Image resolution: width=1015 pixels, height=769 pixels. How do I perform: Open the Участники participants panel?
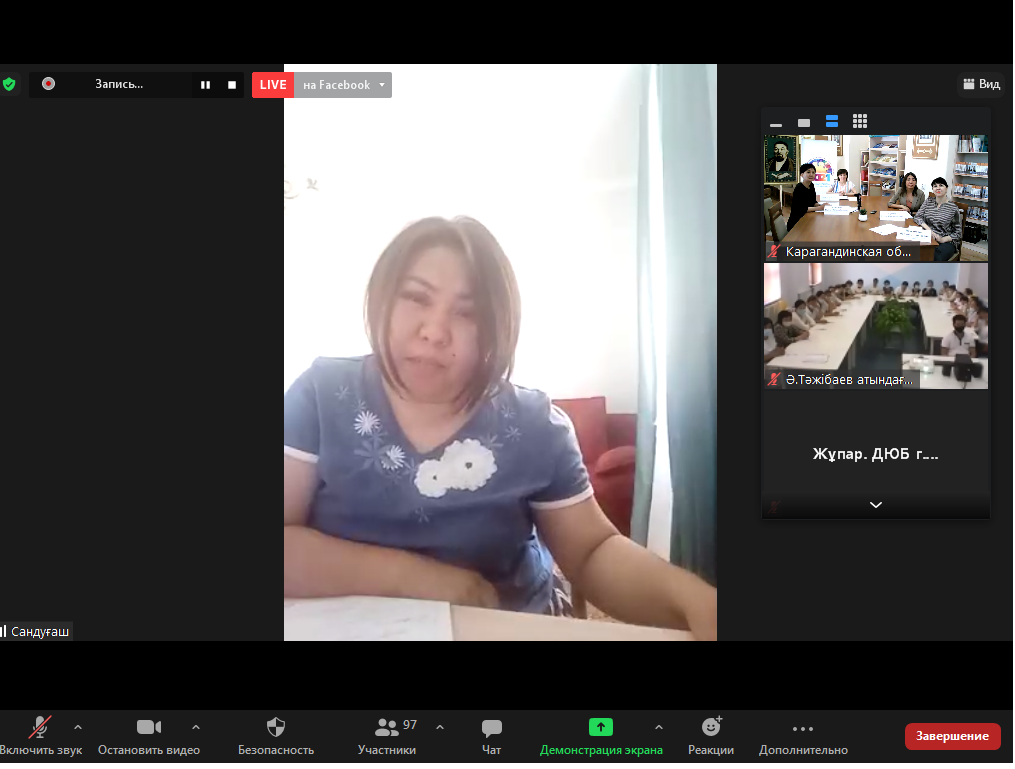[x=387, y=736]
